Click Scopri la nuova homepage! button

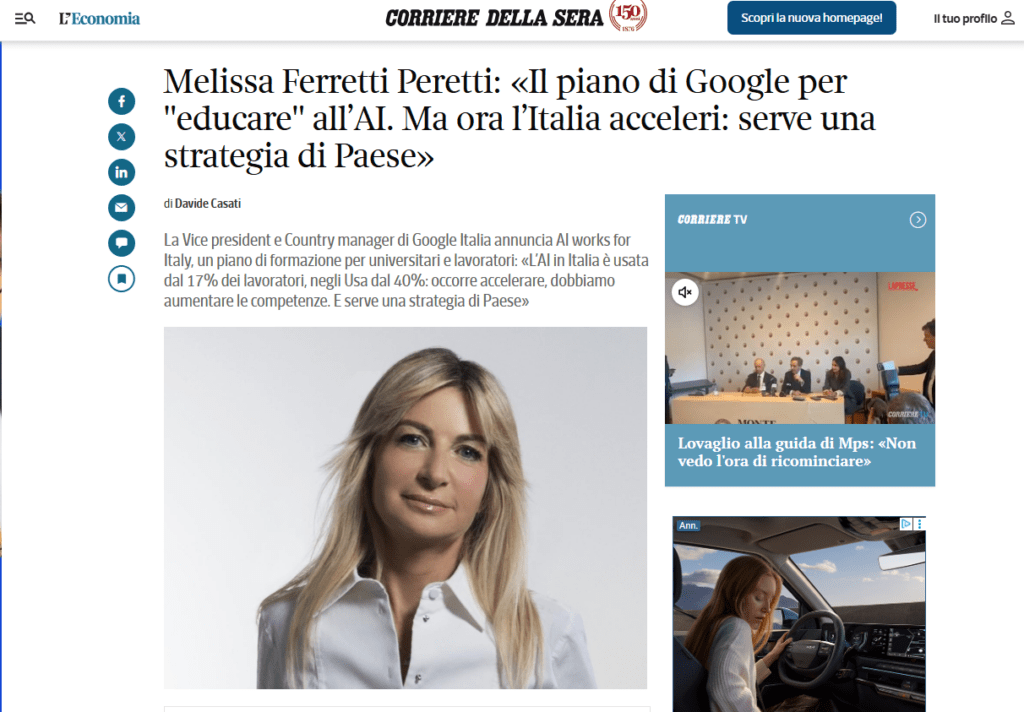812,18
